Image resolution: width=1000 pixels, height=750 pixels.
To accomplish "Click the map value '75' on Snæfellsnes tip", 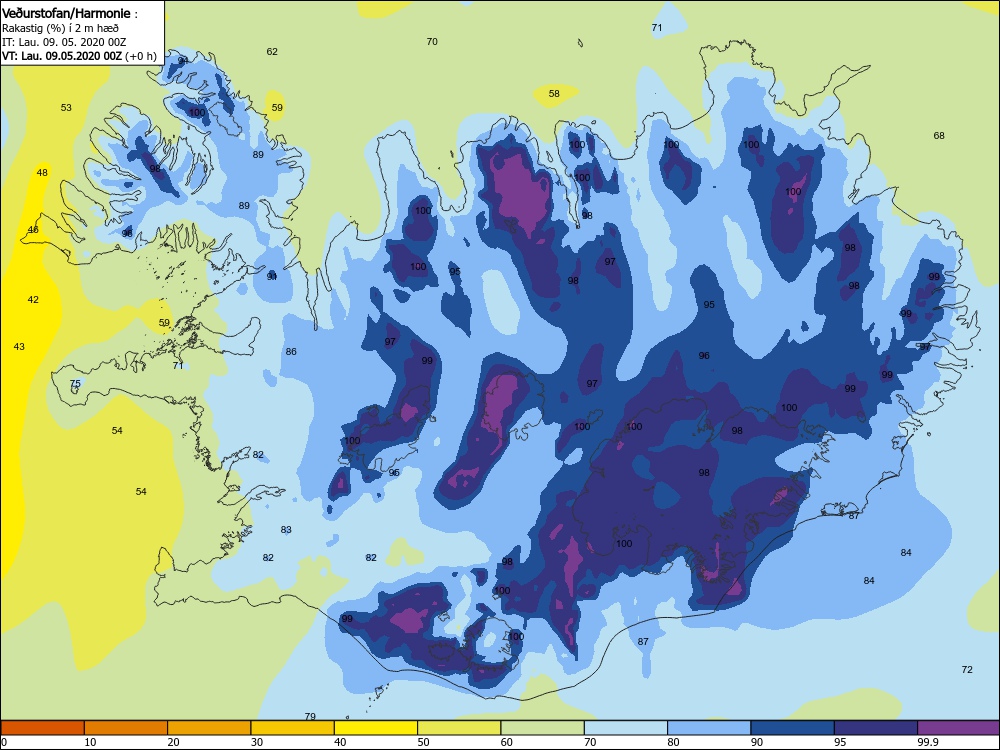I will [75, 384].
